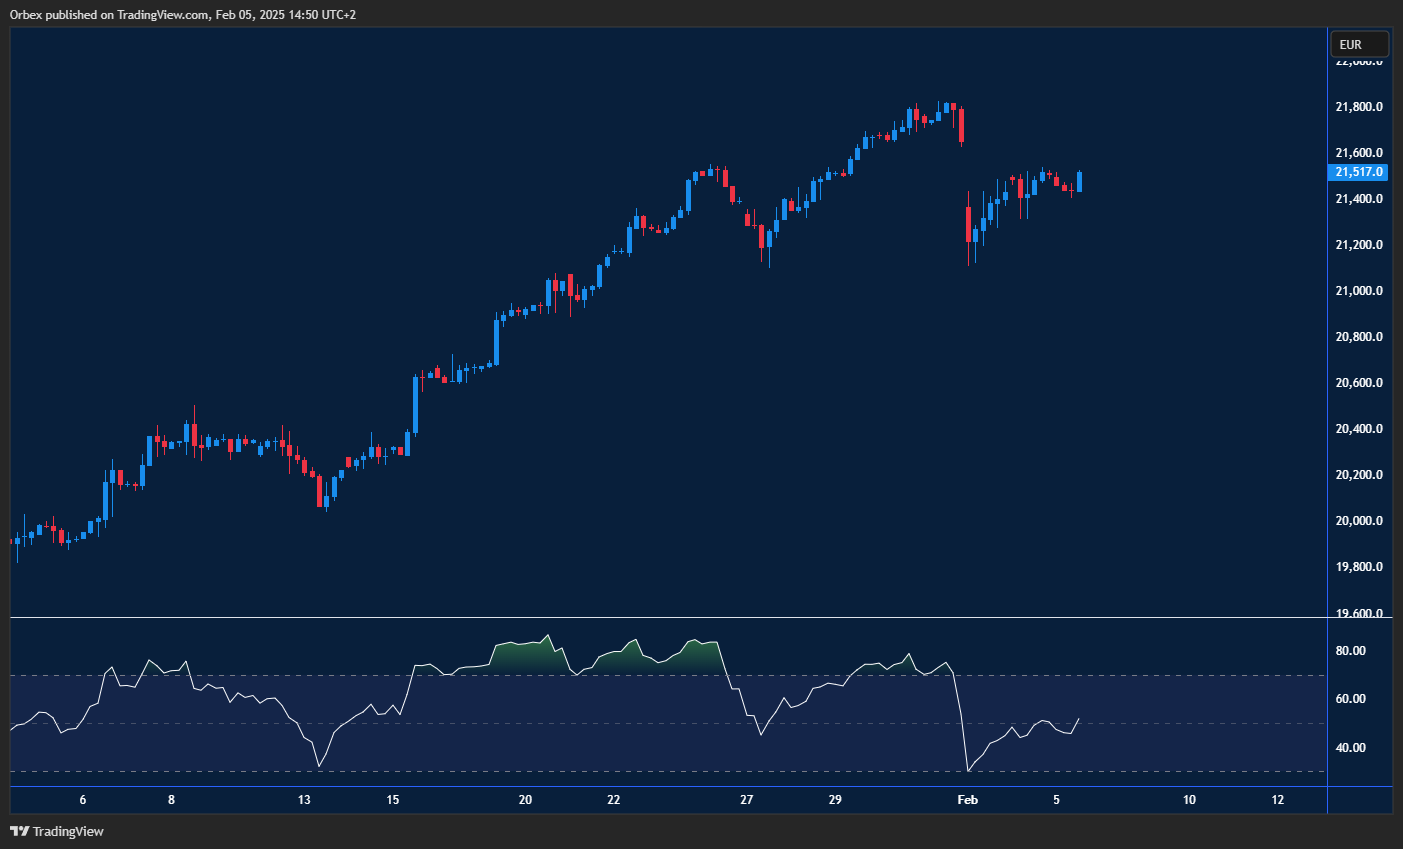1403x849 pixels.
Task: Click the 80.00 RSI scale label
Action: pos(1350,651)
